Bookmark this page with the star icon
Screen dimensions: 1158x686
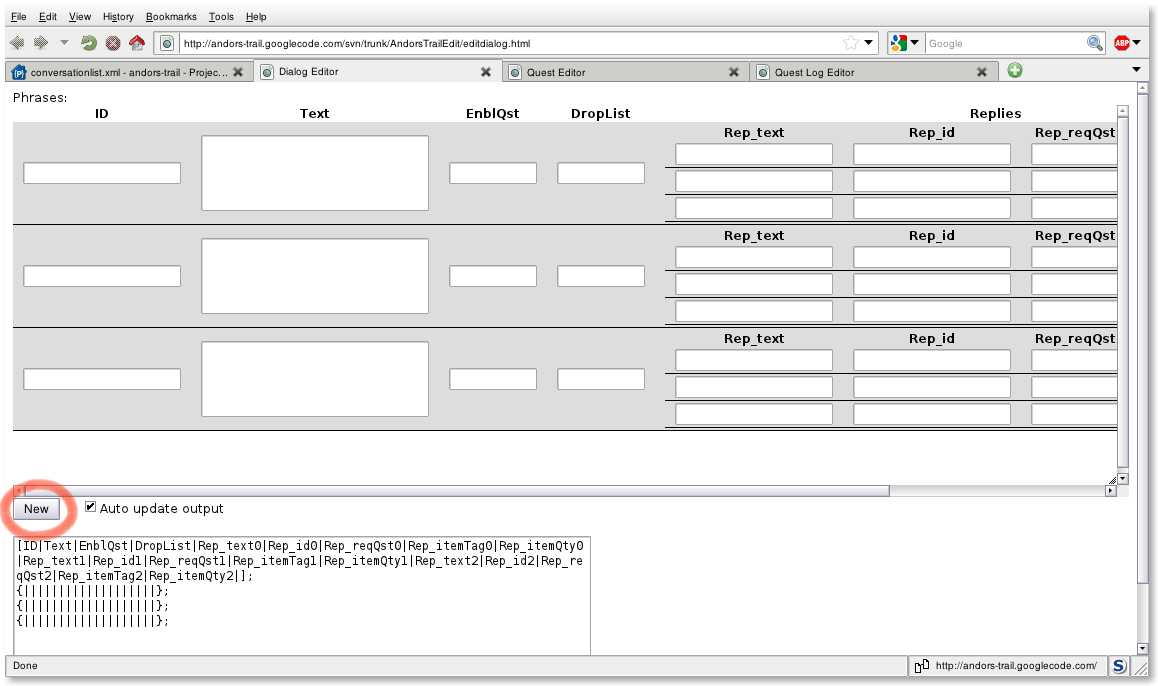850,43
